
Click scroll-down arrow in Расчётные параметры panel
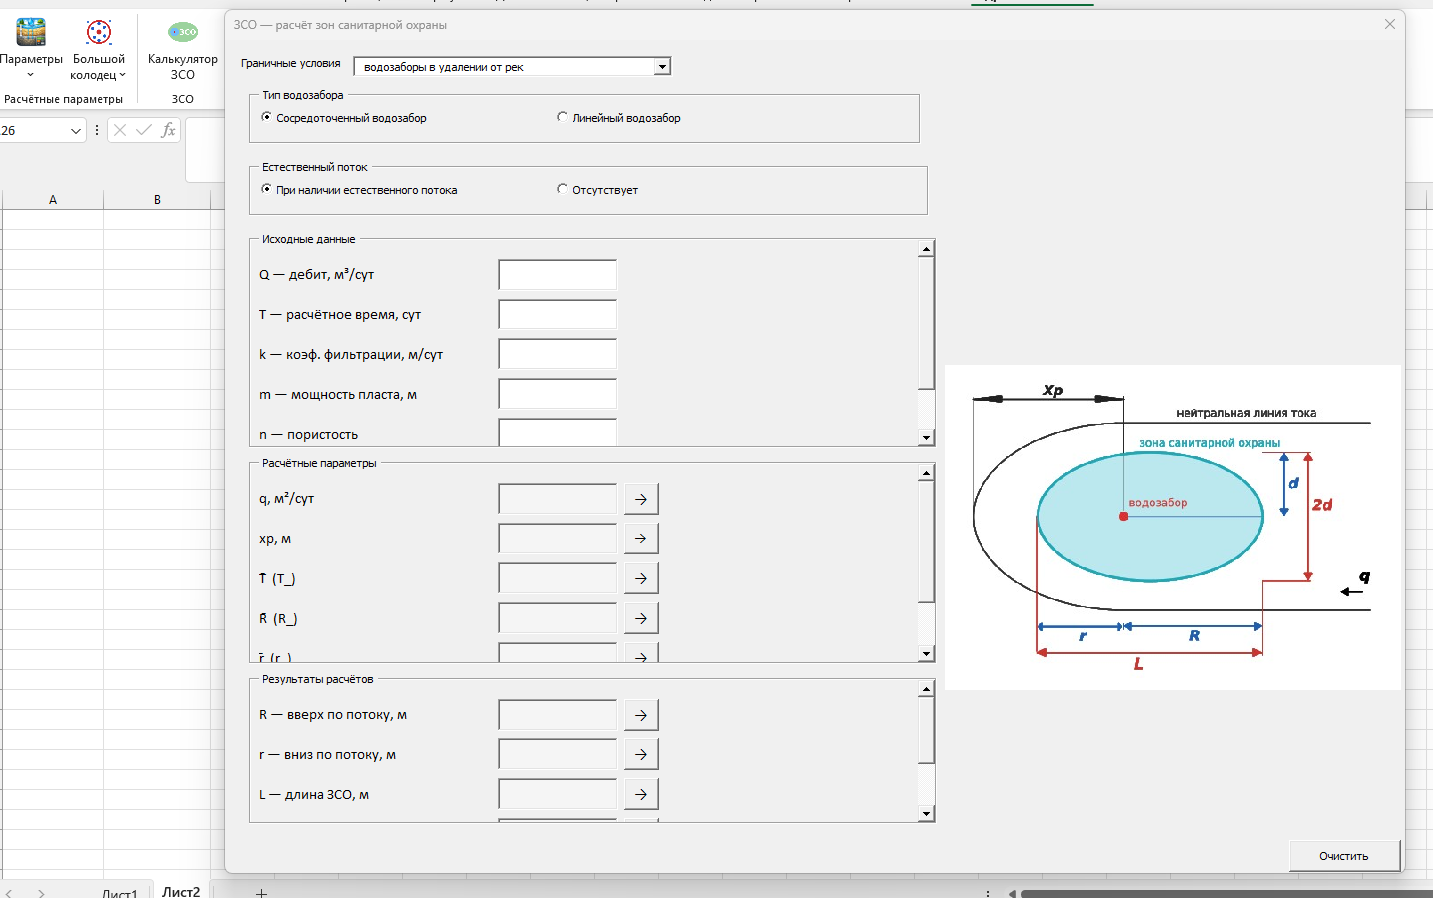926,653
